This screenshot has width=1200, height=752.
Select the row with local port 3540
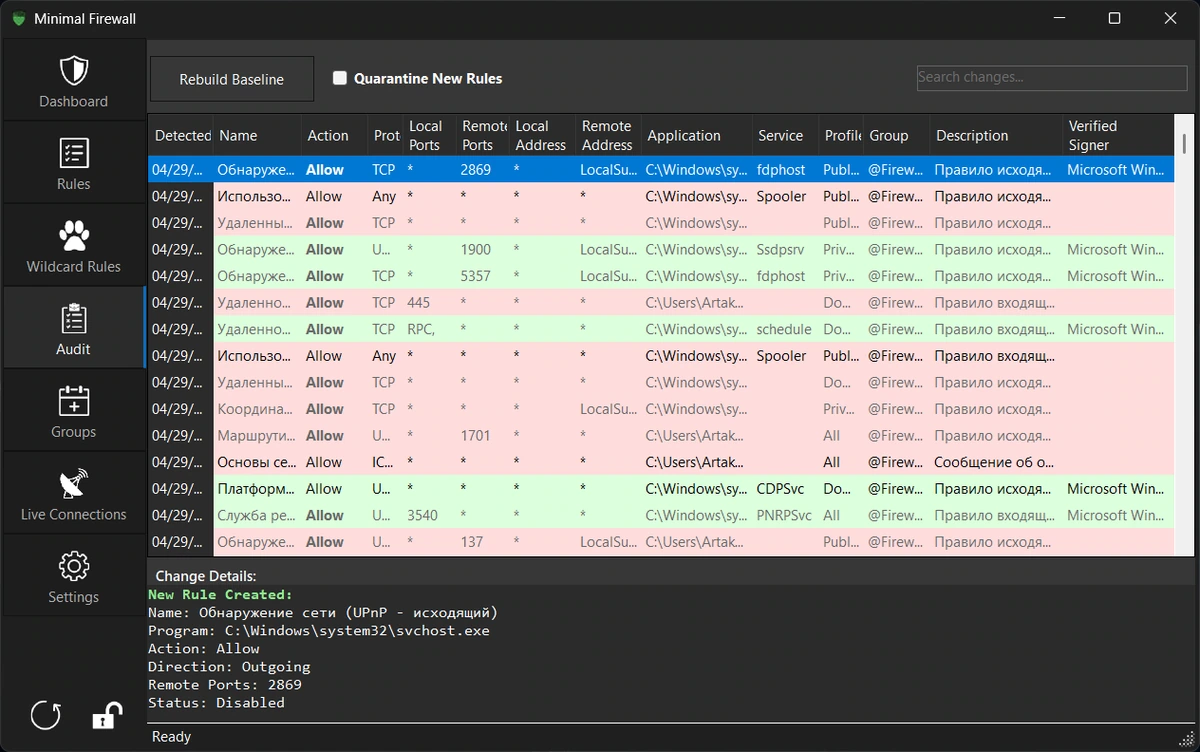coord(660,515)
